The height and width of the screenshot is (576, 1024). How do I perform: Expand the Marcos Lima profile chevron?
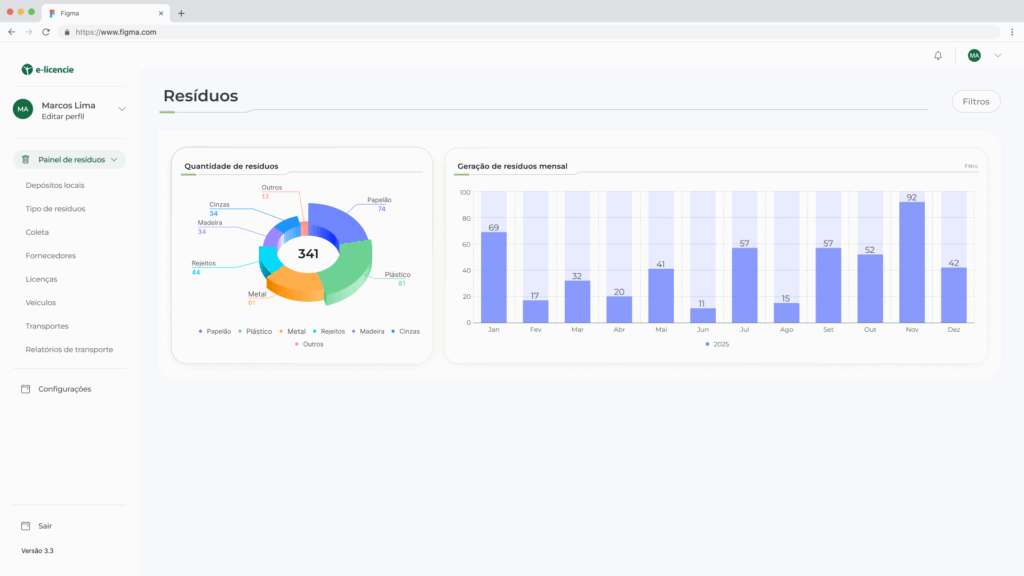coord(122,109)
